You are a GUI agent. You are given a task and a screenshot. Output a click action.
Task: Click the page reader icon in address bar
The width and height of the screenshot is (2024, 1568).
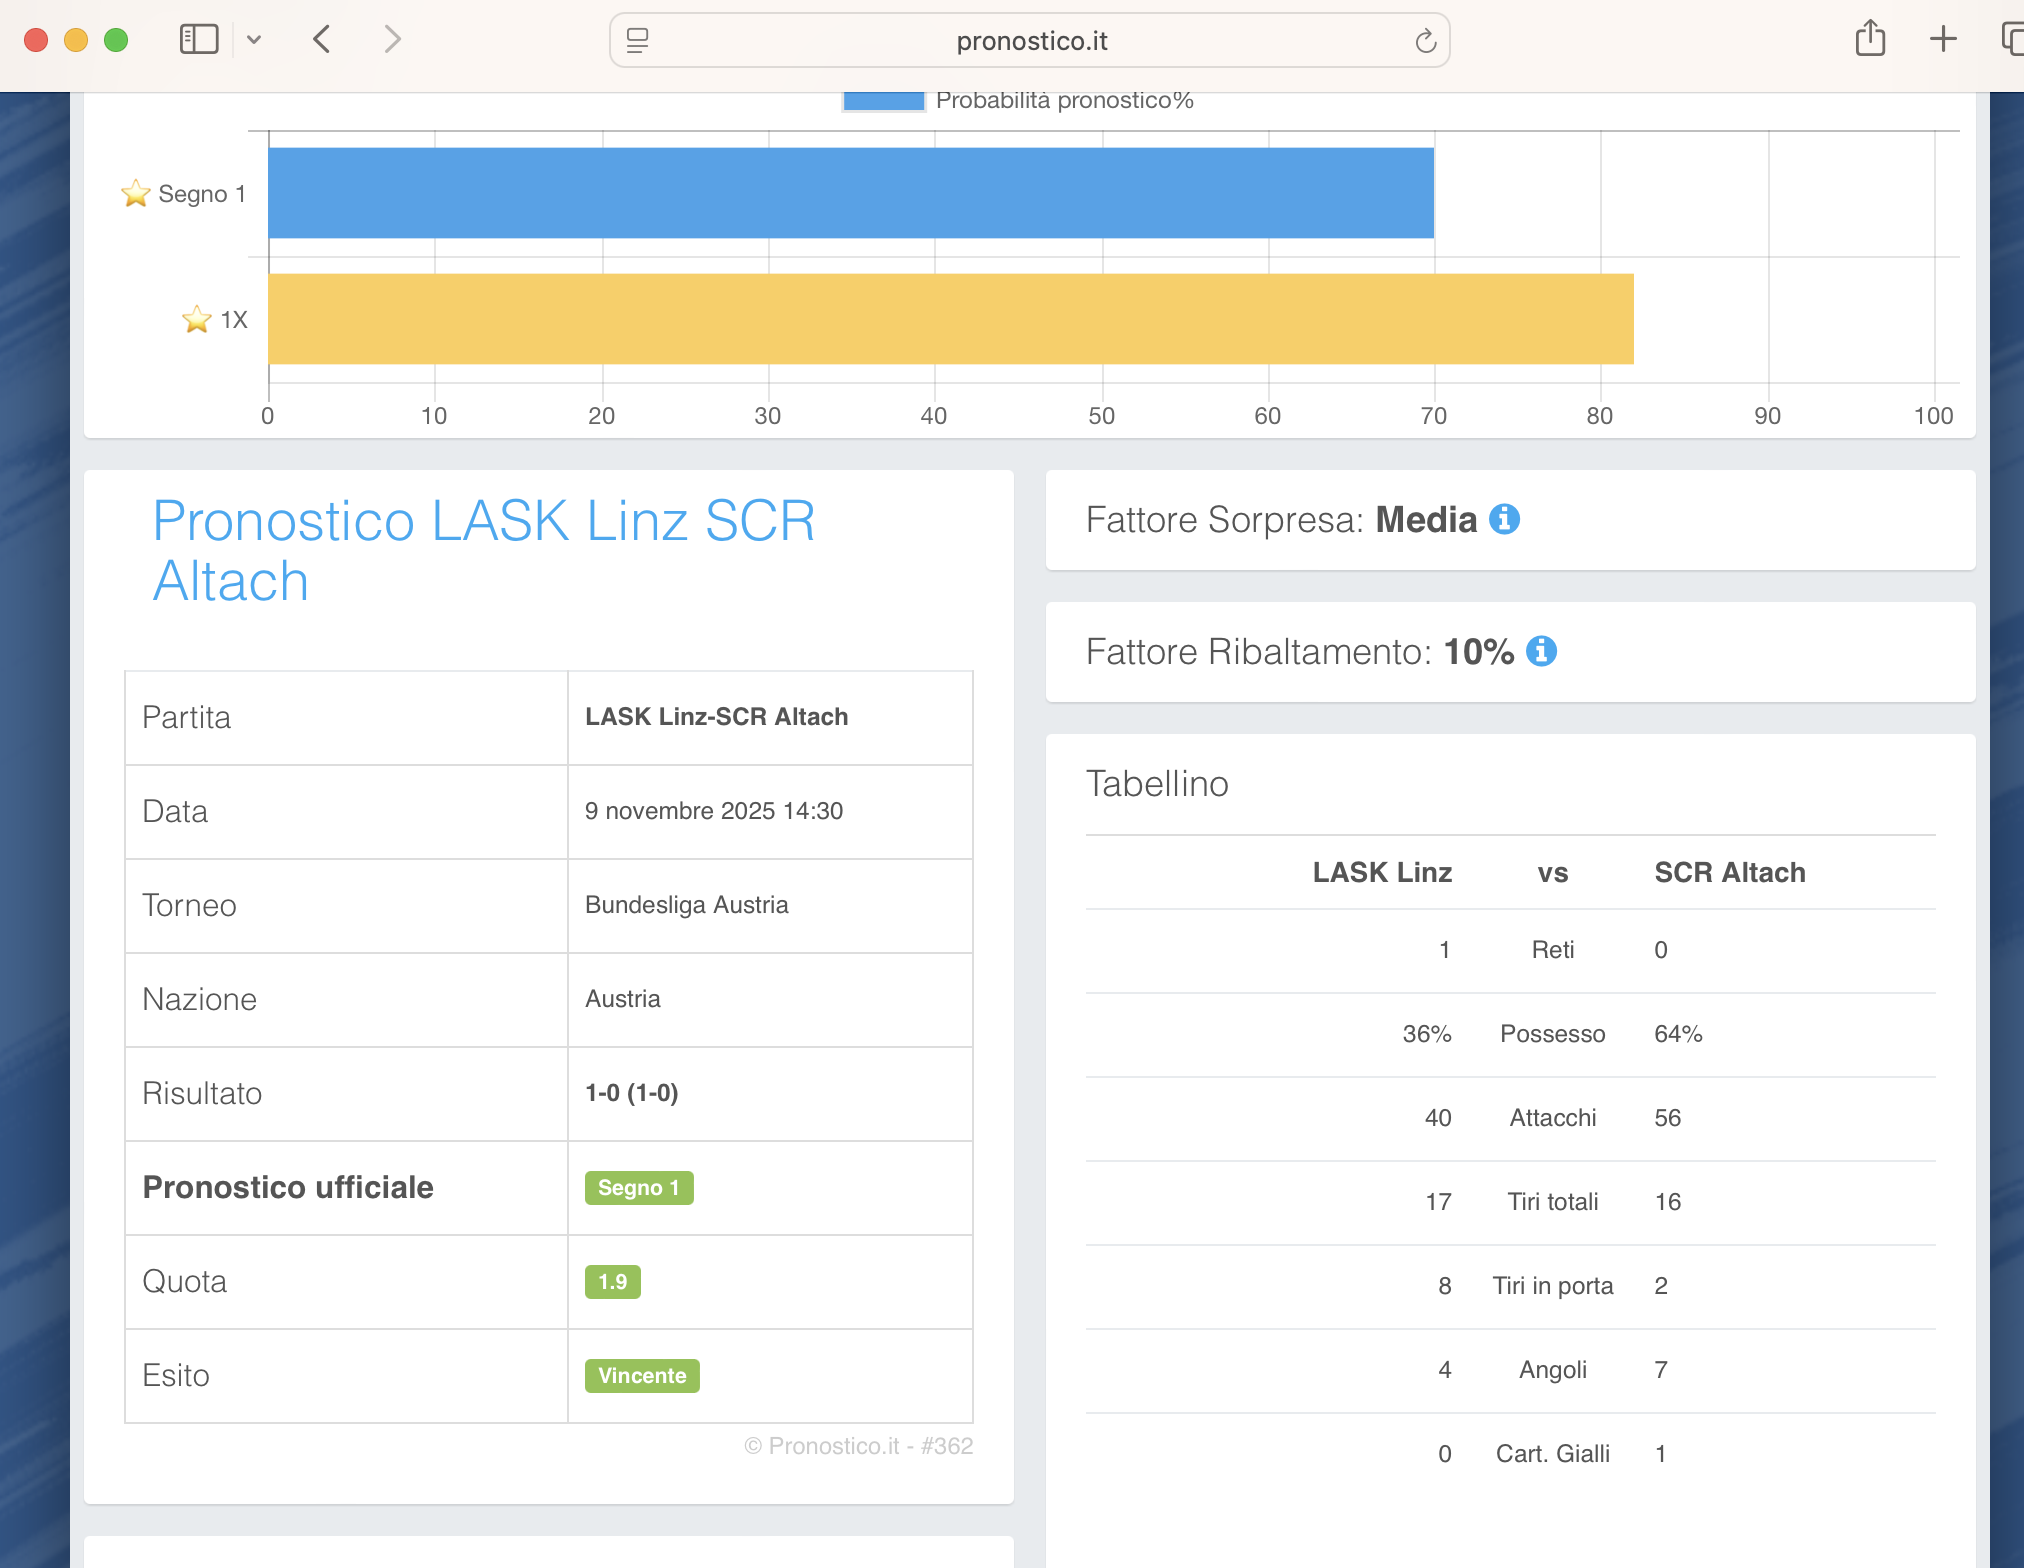tap(638, 41)
